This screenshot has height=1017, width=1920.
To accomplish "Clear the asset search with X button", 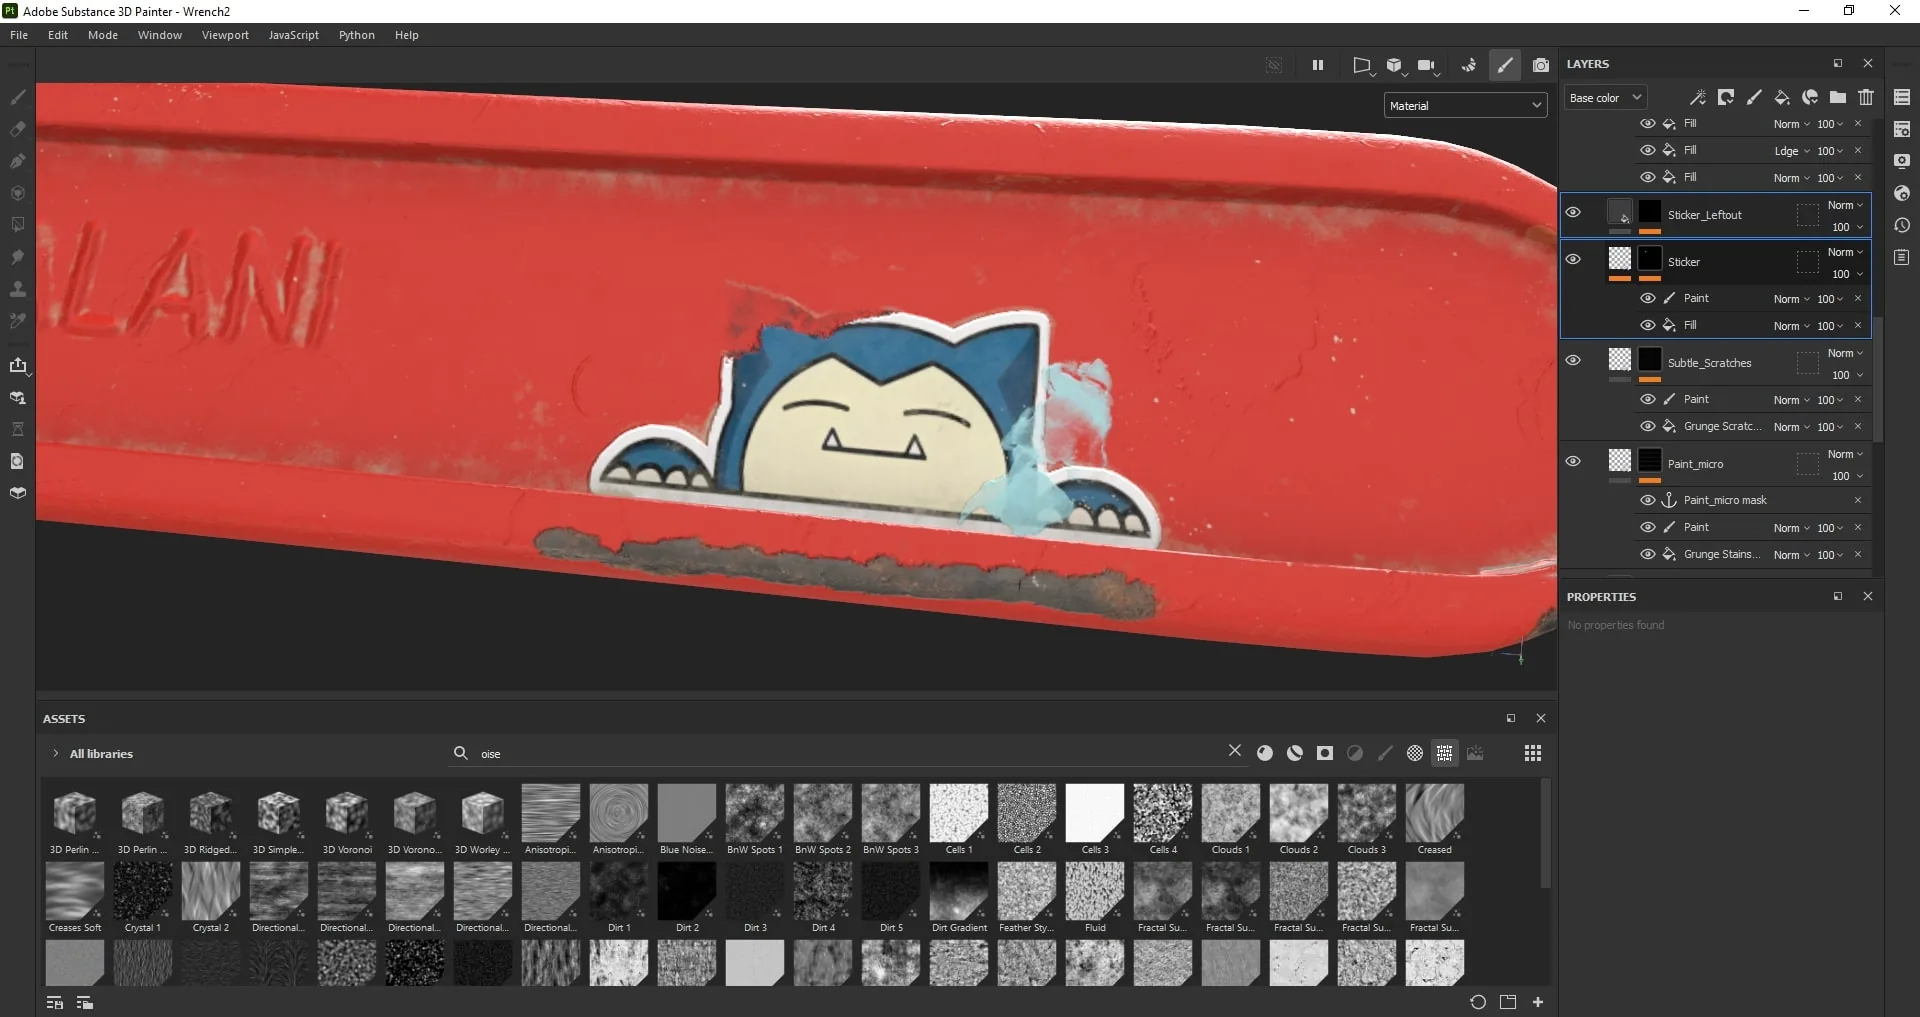I will [x=1235, y=751].
